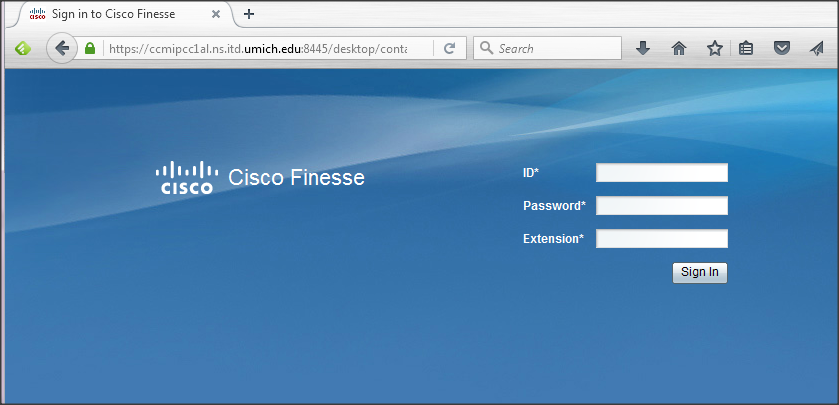Reload the page with refresh icon
This screenshot has width=839, height=405.
pyautogui.click(x=449, y=48)
